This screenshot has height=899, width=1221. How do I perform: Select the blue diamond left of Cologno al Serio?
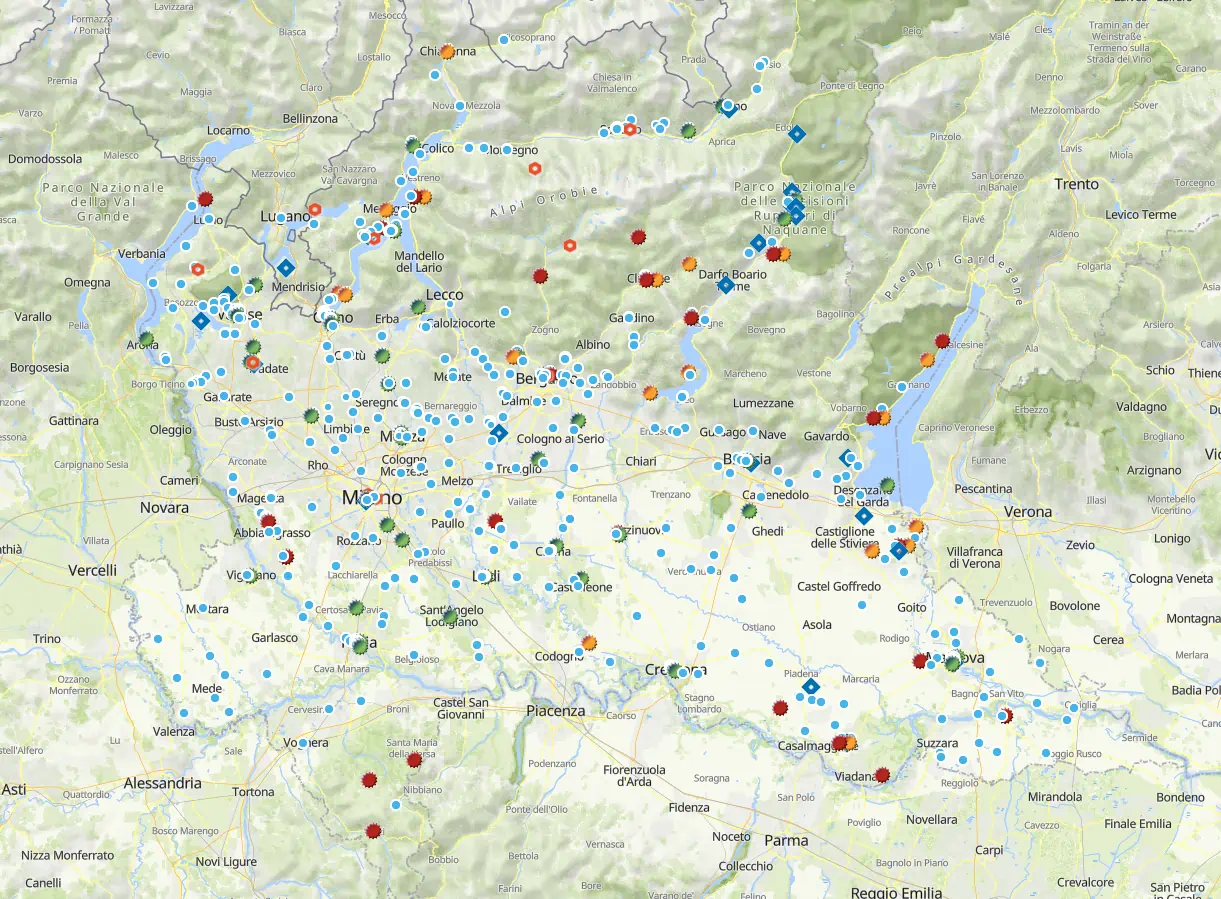click(x=498, y=433)
